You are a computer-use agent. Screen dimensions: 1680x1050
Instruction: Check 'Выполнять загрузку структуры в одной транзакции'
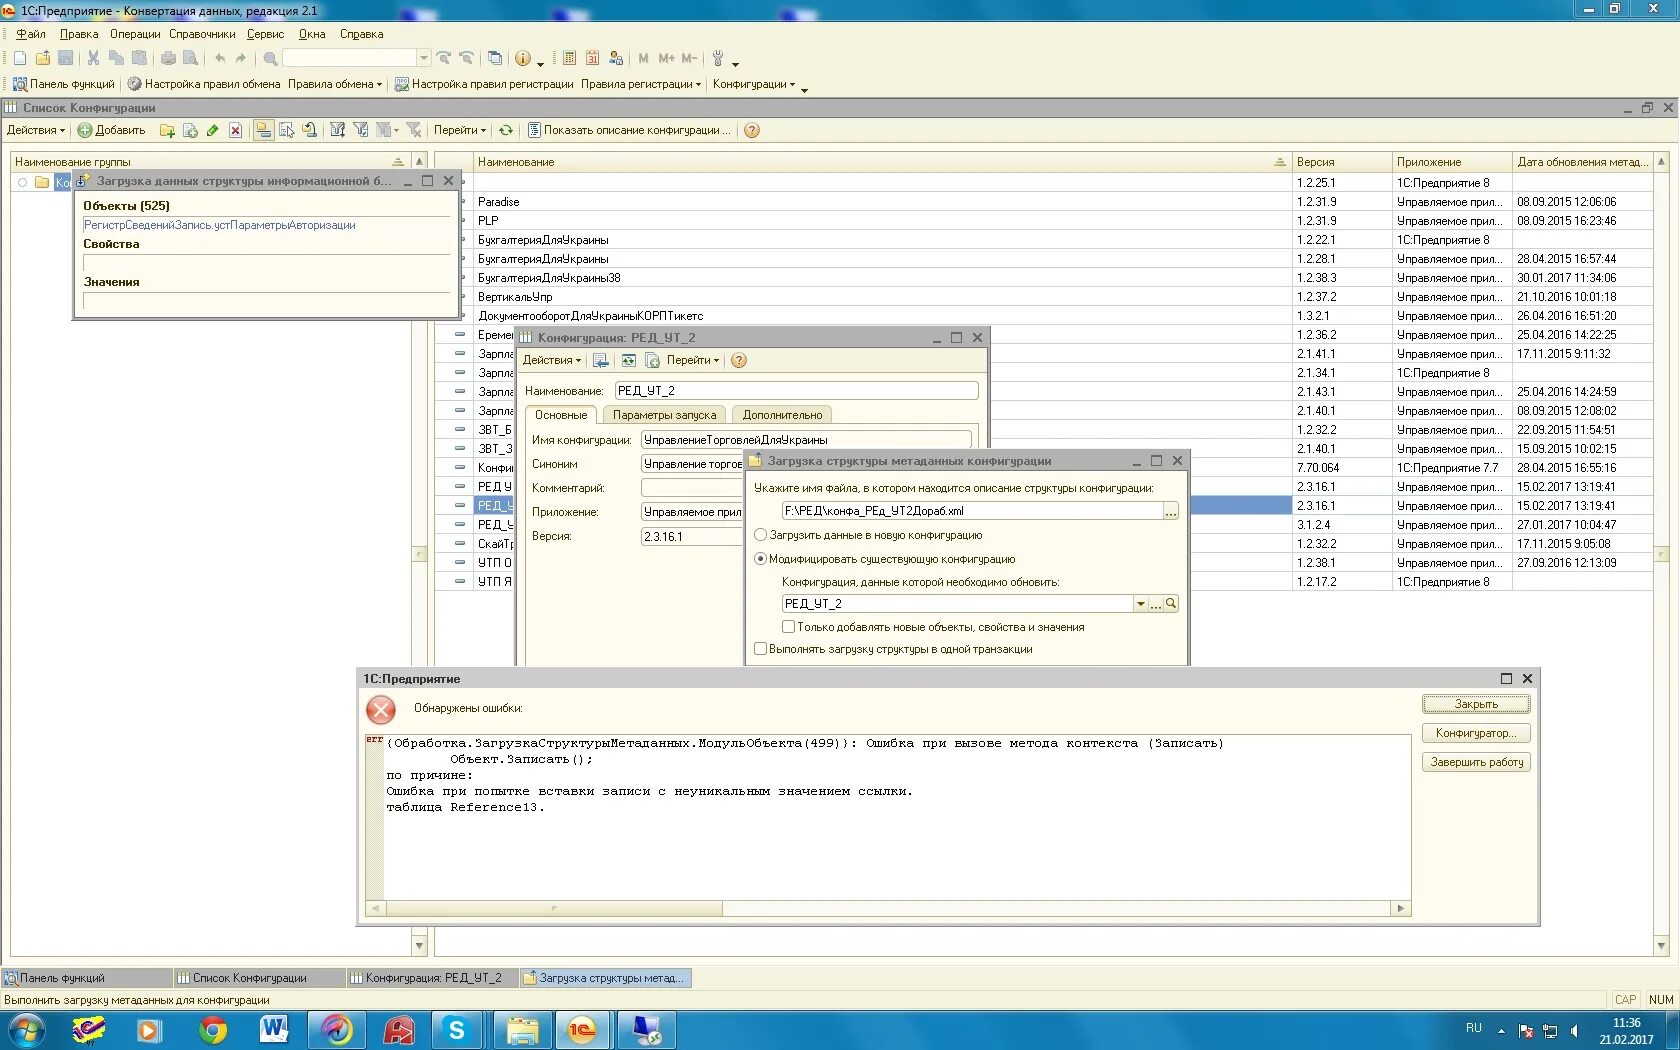[x=760, y=649]
